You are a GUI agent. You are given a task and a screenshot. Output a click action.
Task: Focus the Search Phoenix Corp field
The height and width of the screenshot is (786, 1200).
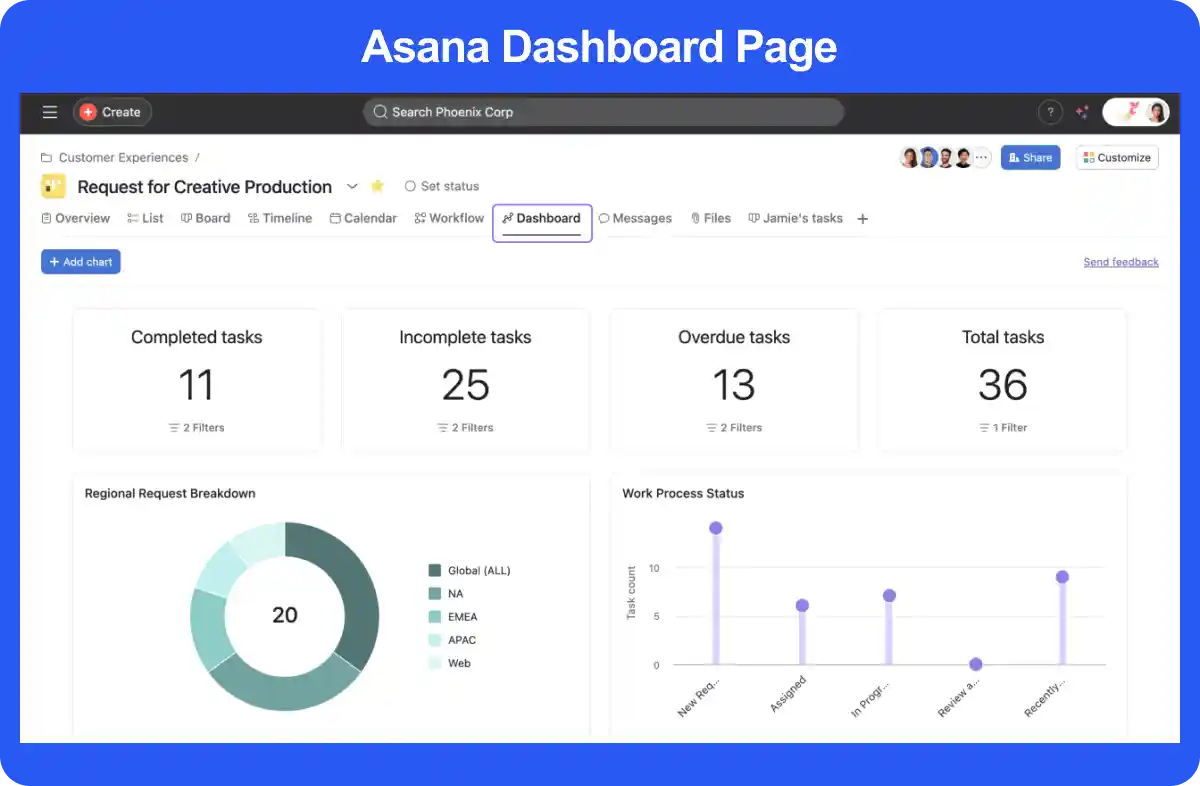[x=603, y=112]
